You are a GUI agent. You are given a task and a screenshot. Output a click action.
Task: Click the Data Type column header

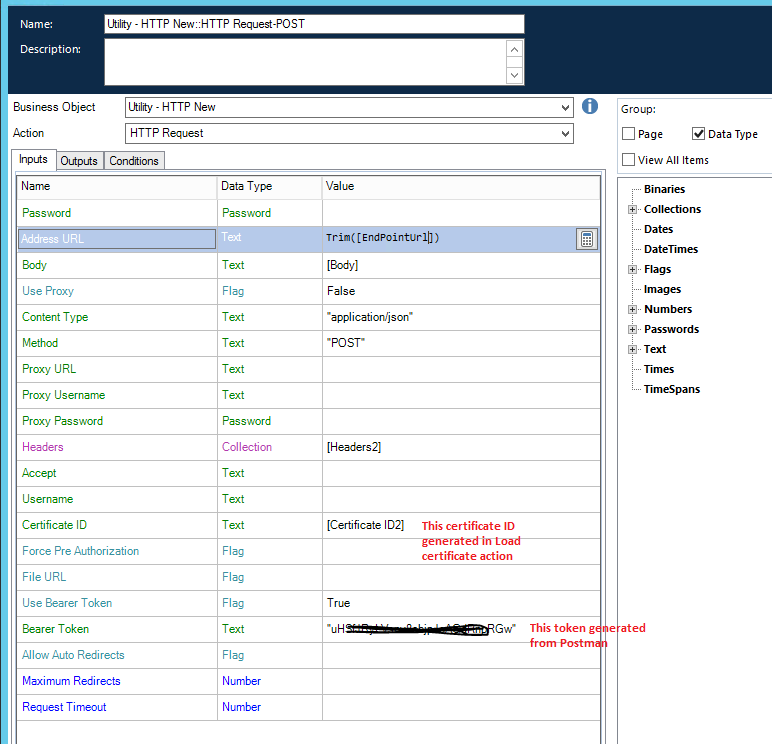click(x=246, y=186)
